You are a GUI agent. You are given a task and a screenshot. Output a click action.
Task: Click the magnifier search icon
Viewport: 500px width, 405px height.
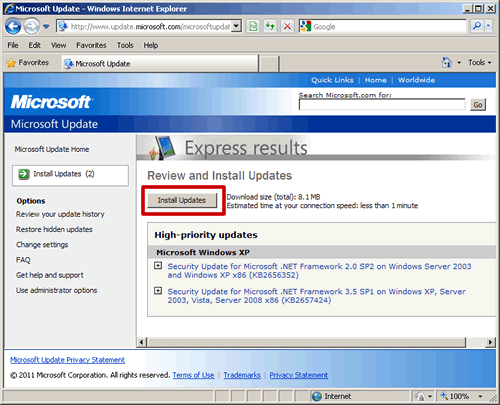click(477, 26)
